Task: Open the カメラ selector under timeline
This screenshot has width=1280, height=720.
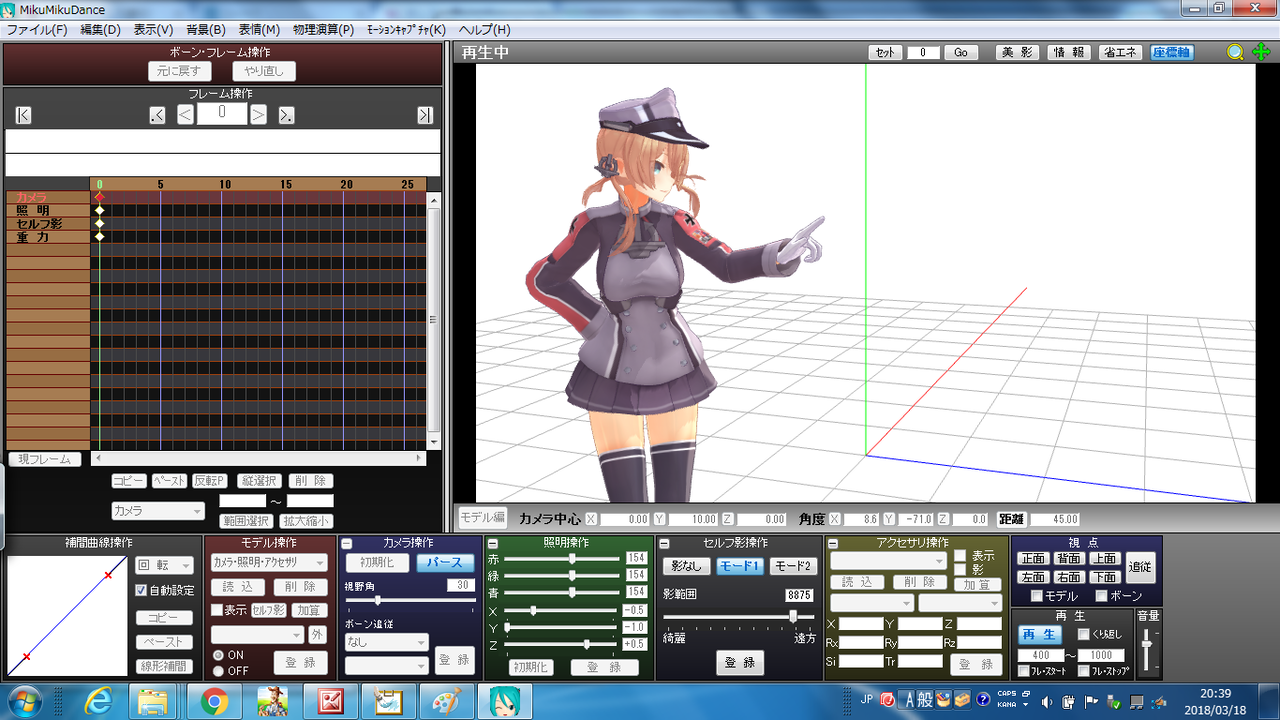Action: click(158, 511)
